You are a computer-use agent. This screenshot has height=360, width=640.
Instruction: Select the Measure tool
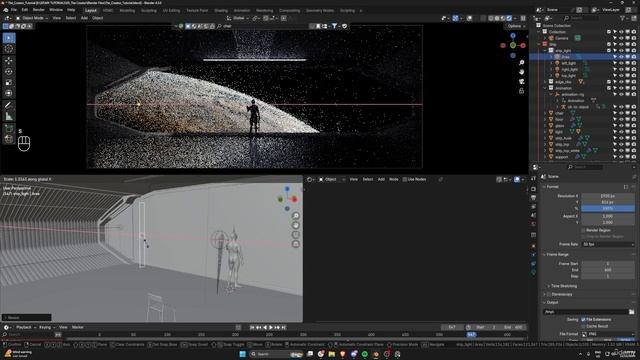[9, 116]
